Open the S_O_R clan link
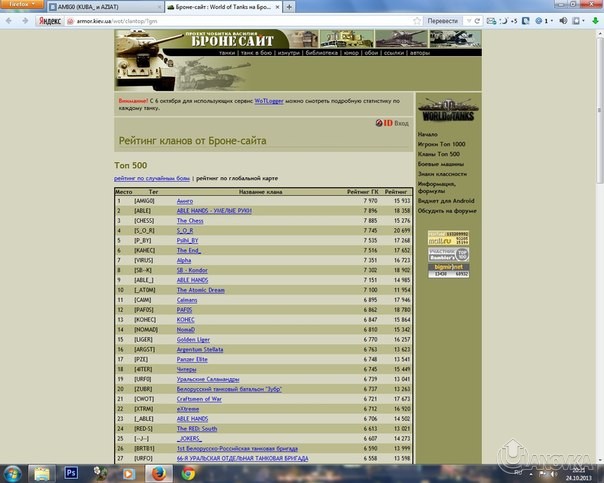The width and height of the screenshot is (604, 483). [x=185, y=231]
